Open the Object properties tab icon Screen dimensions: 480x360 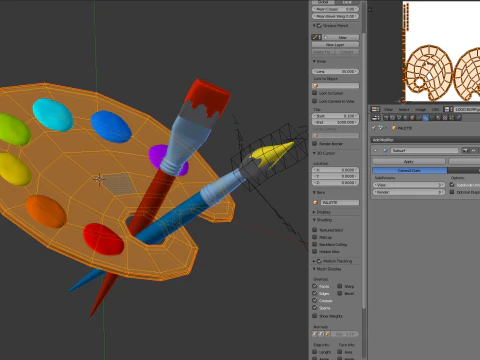[x=412, y=118]
